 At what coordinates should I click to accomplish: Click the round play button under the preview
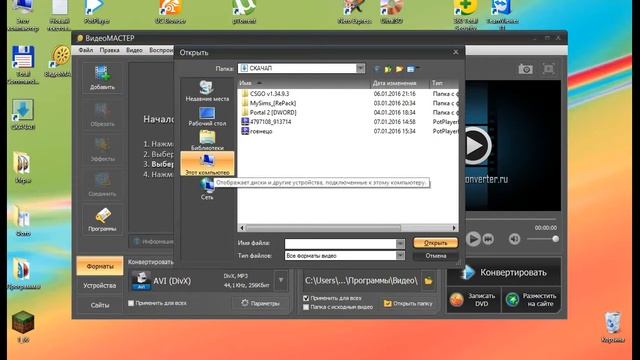[473, 239]
